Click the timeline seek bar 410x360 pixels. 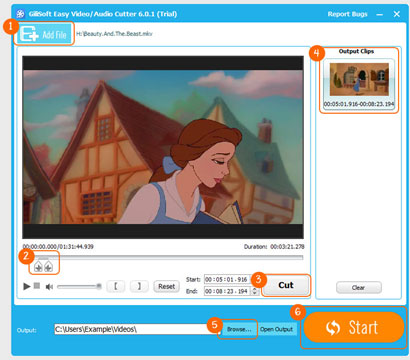click(x=163, y=257)
